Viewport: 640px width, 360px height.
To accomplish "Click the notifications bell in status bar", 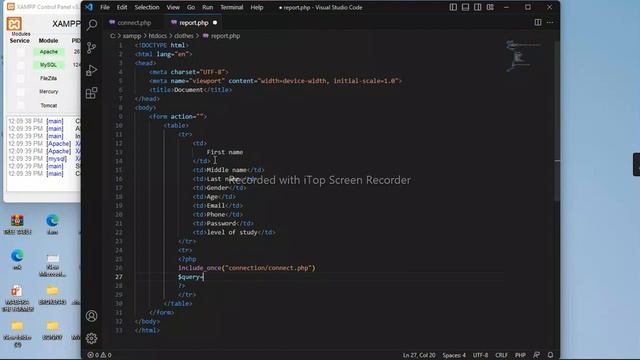I will [x=550, y=355].
